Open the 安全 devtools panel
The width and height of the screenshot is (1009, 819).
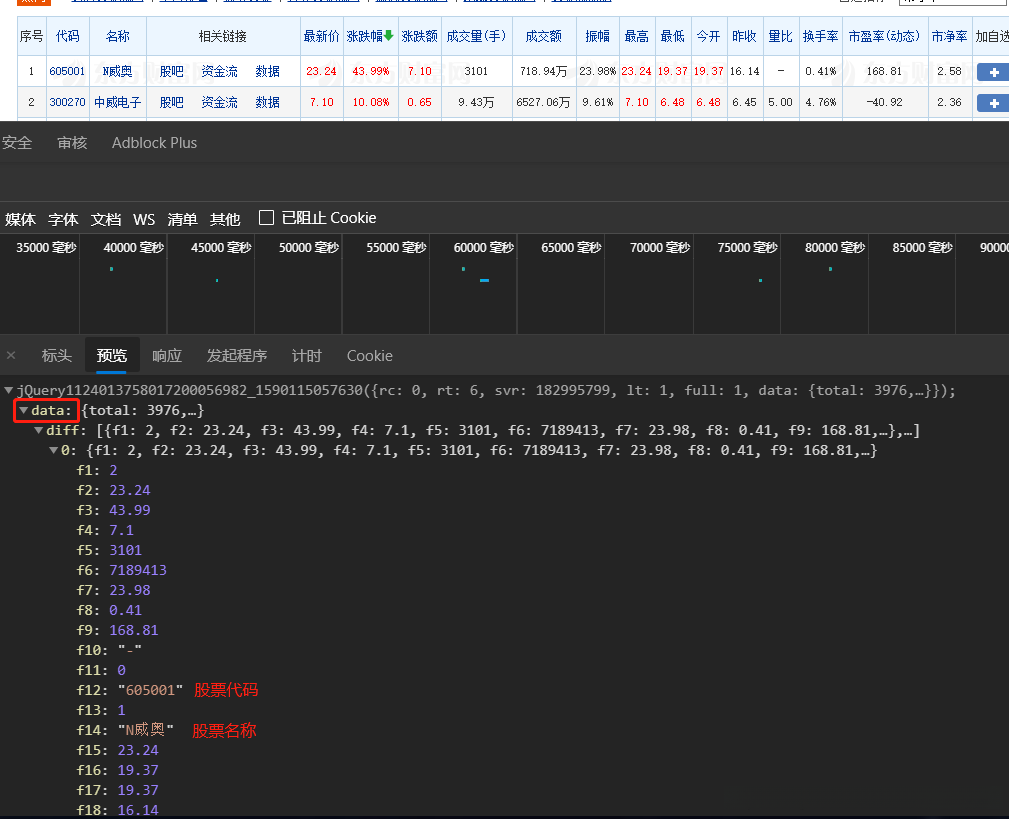click(17, 143)
